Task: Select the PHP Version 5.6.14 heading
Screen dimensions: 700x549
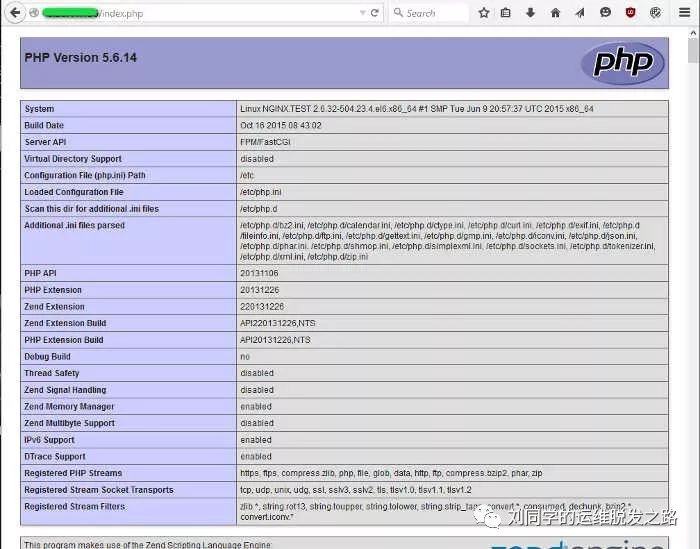Action: [x=80, y=58]
